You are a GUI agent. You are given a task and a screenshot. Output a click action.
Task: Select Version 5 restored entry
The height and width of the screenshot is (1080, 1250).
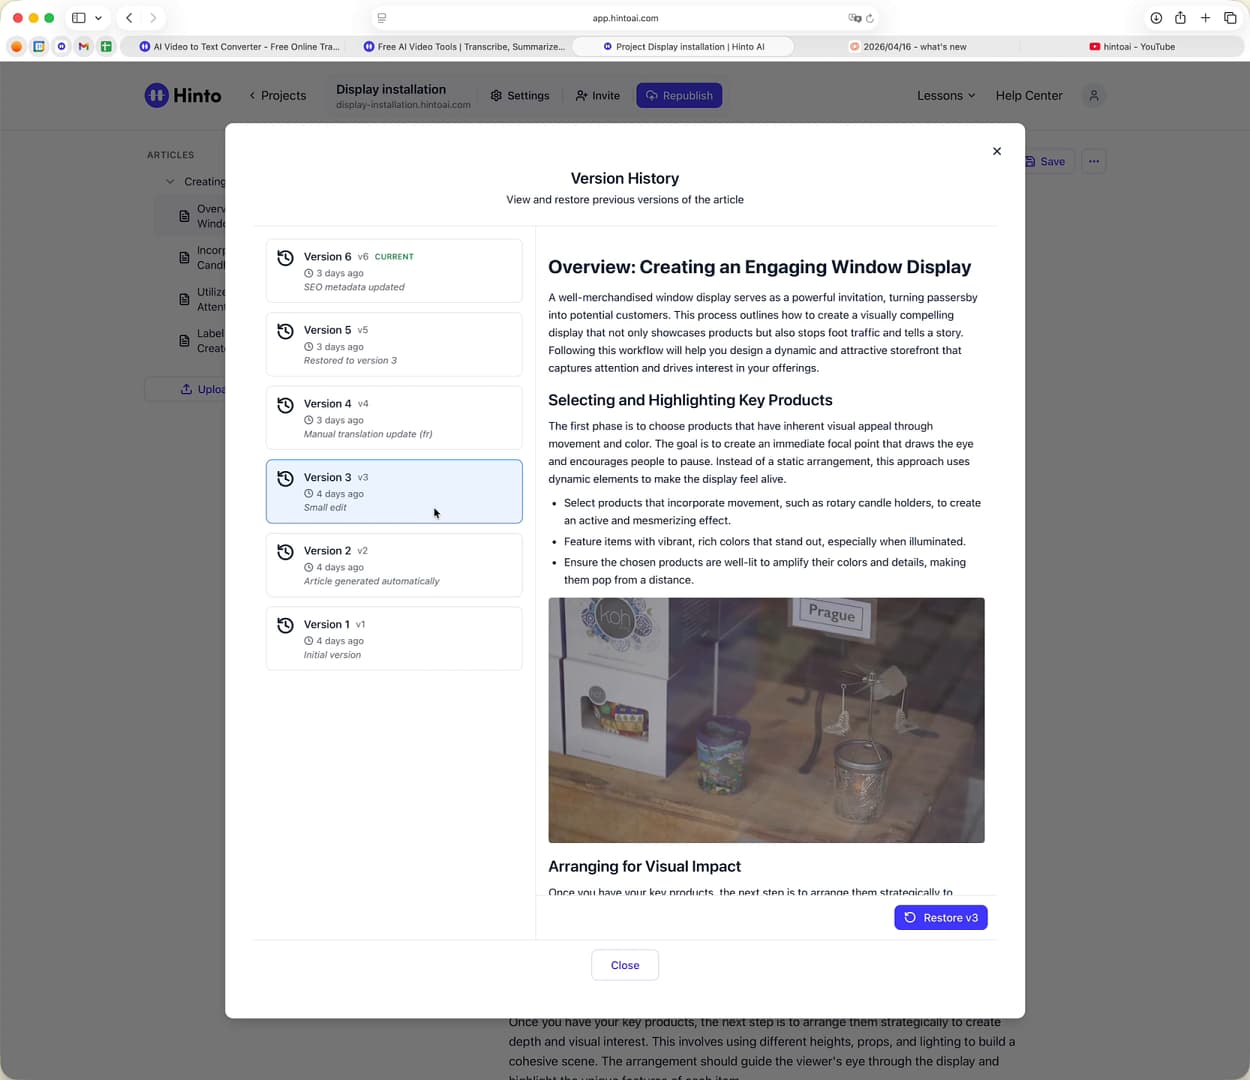pos(394,344)
